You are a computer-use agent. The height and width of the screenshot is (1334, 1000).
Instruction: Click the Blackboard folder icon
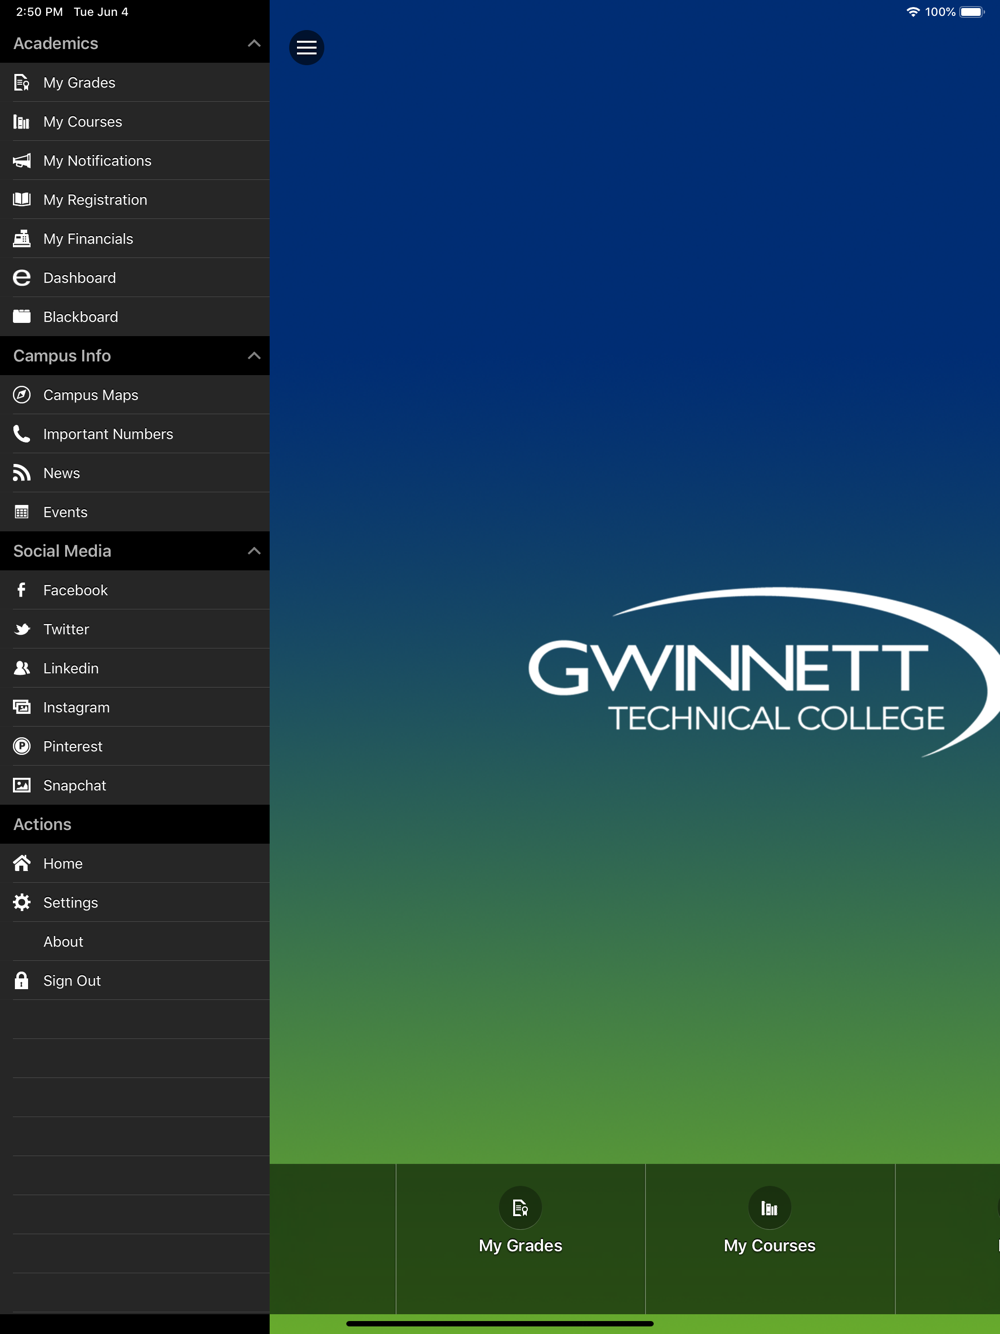(x=21, y=317)
